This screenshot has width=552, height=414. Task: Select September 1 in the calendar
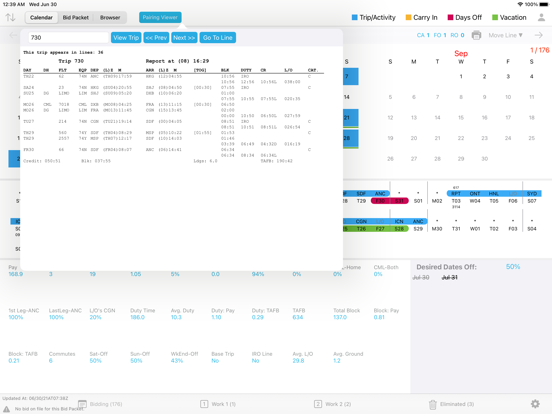click(461, 76)
